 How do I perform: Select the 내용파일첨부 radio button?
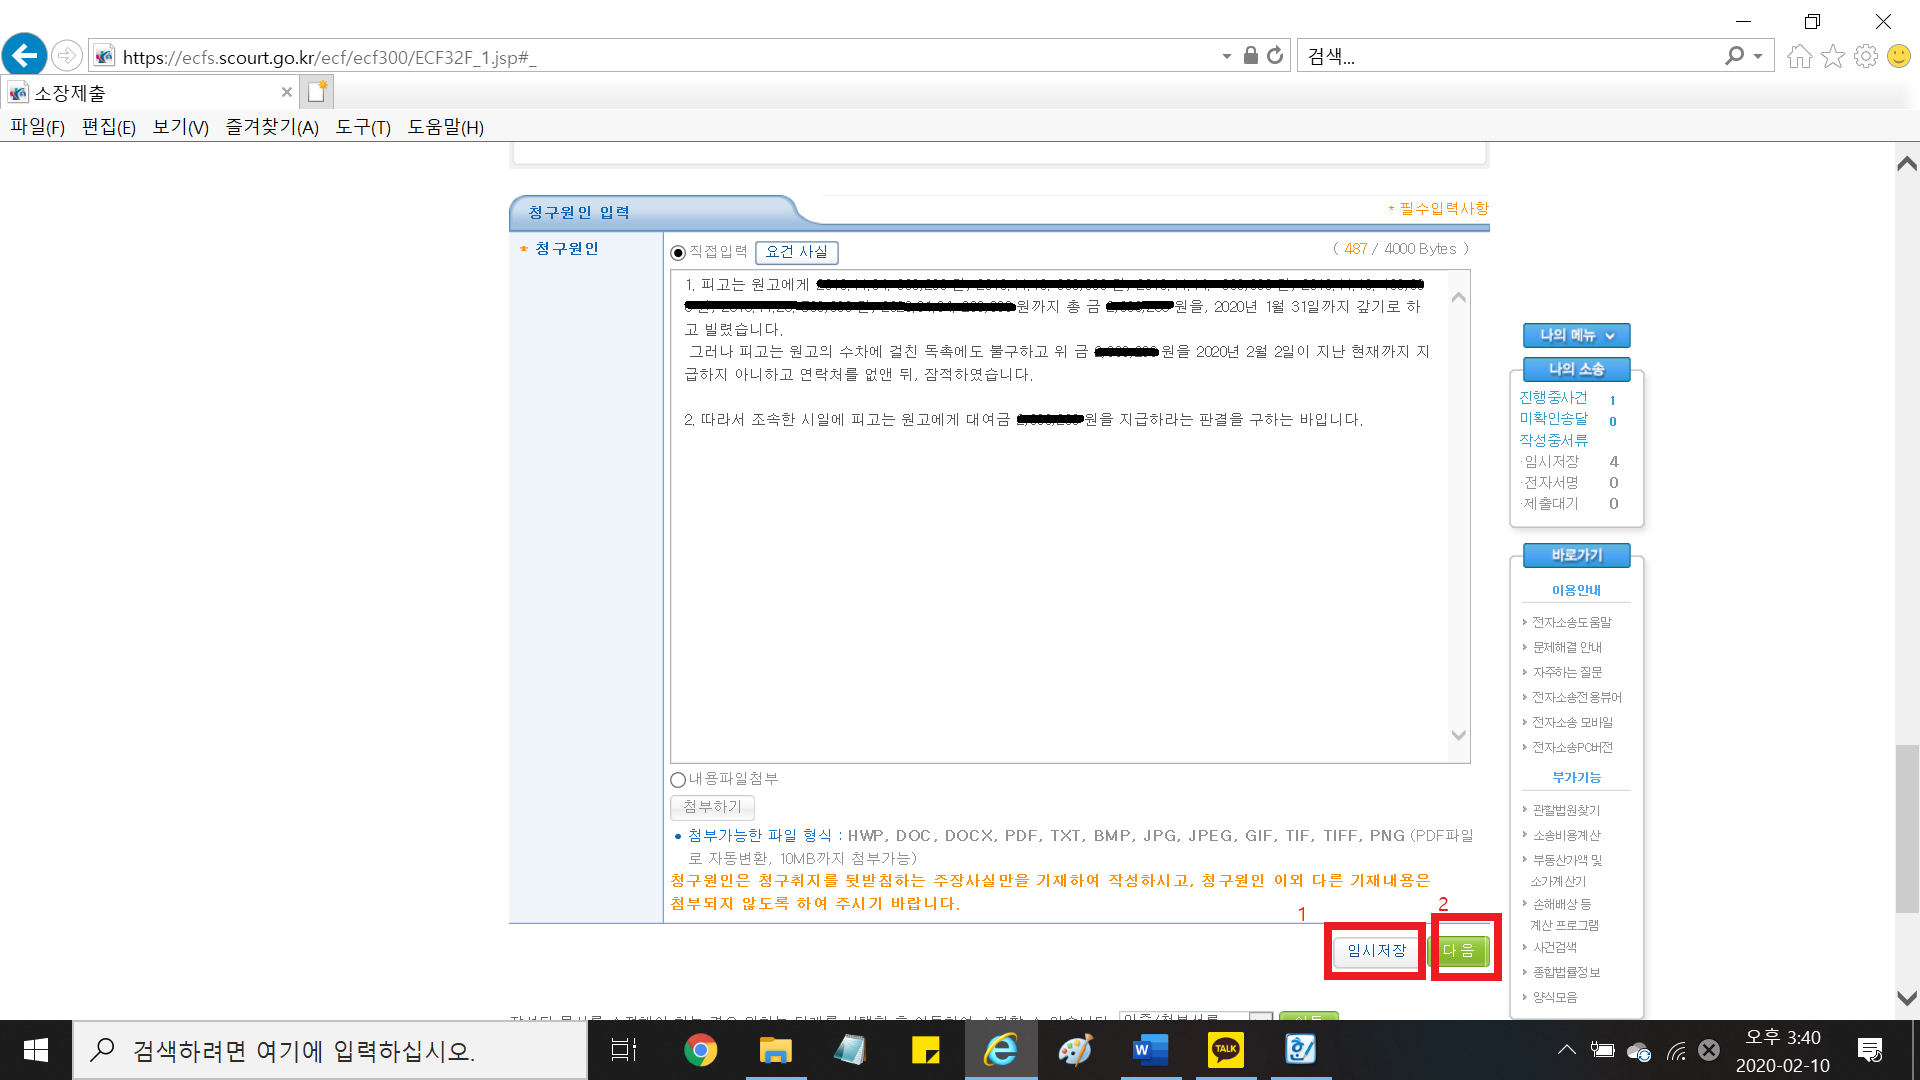click(x=678, y=780)
